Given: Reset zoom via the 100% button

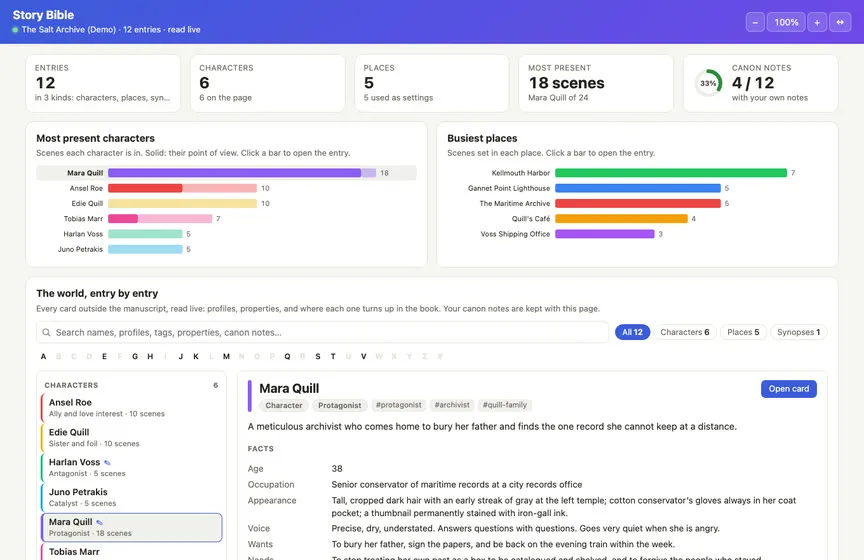Looking at the screenshot, I should pos(786,22).
